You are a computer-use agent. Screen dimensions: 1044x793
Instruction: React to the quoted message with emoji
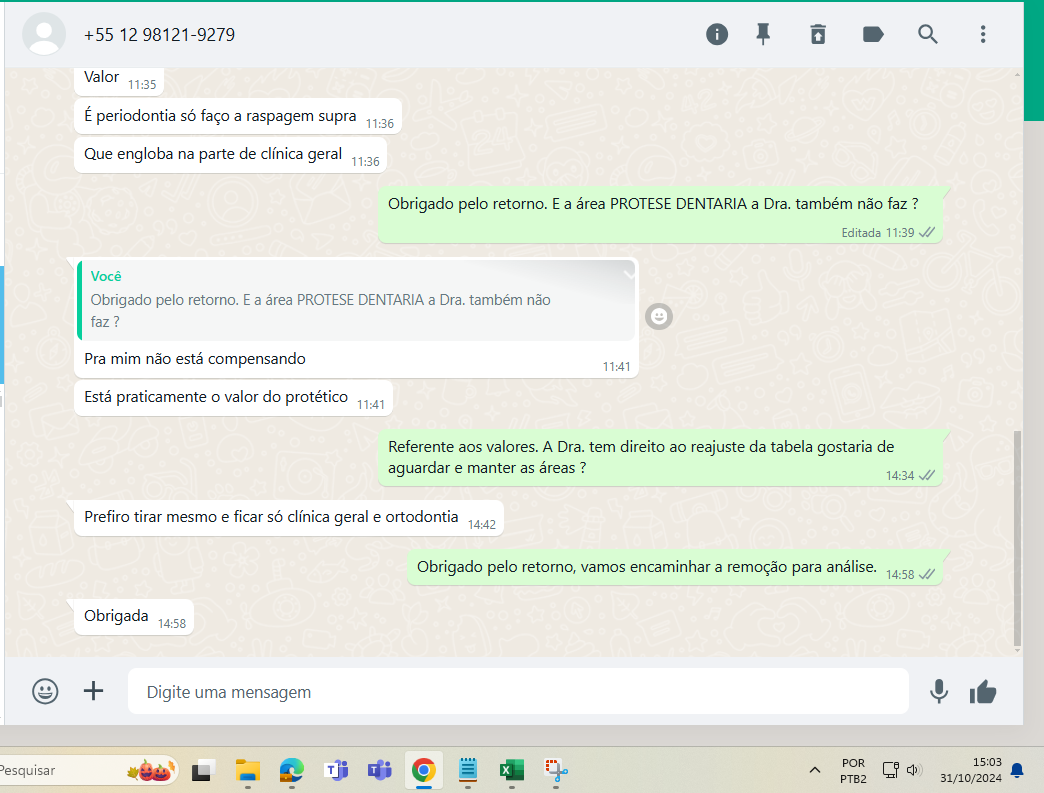658,316
